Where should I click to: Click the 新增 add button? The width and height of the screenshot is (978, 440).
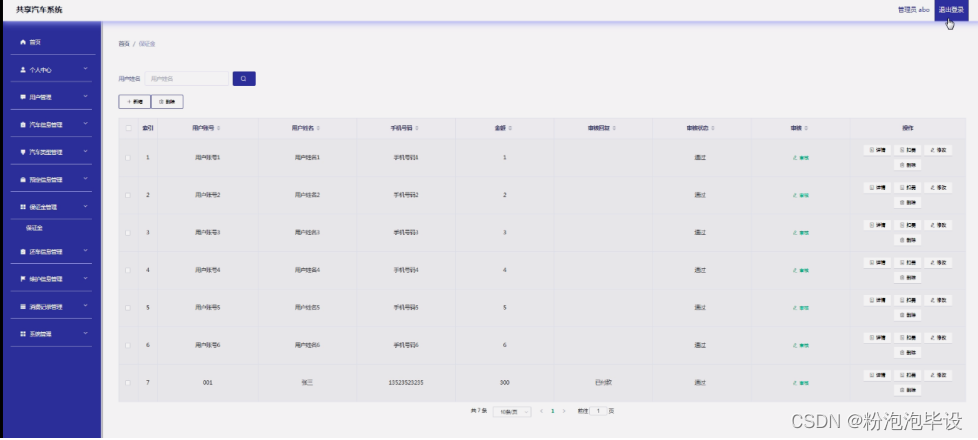point(135,101)
